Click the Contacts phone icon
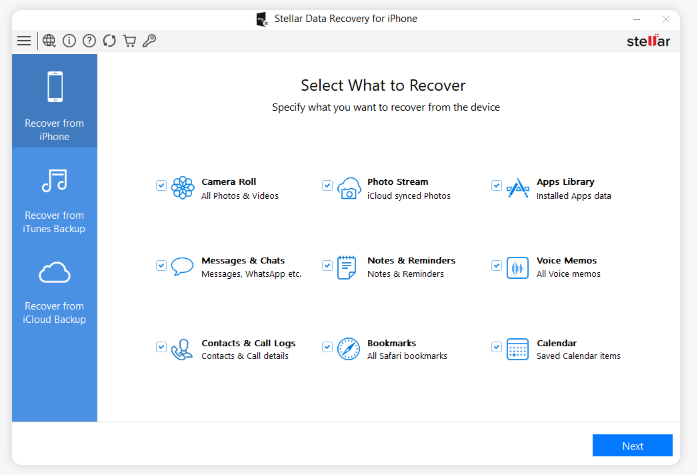 point(182,349)
